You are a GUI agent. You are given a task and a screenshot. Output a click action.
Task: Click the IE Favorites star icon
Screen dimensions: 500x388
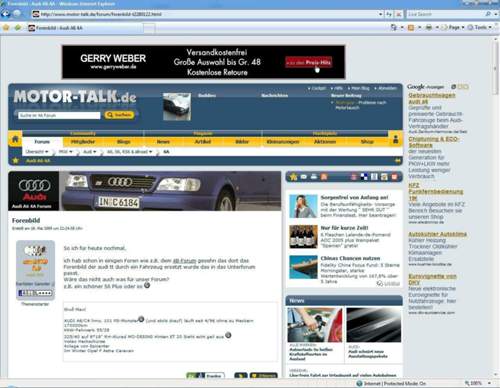tap(6, 27)
